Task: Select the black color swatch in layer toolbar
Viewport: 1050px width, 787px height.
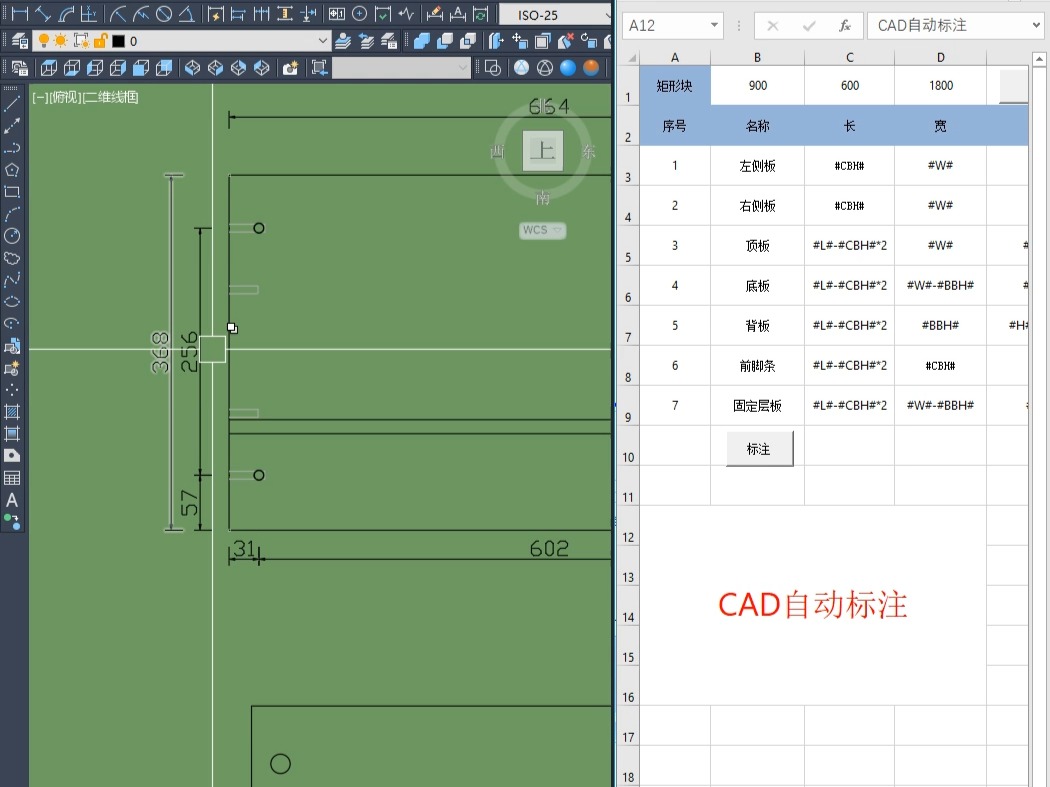Action: 118,42
